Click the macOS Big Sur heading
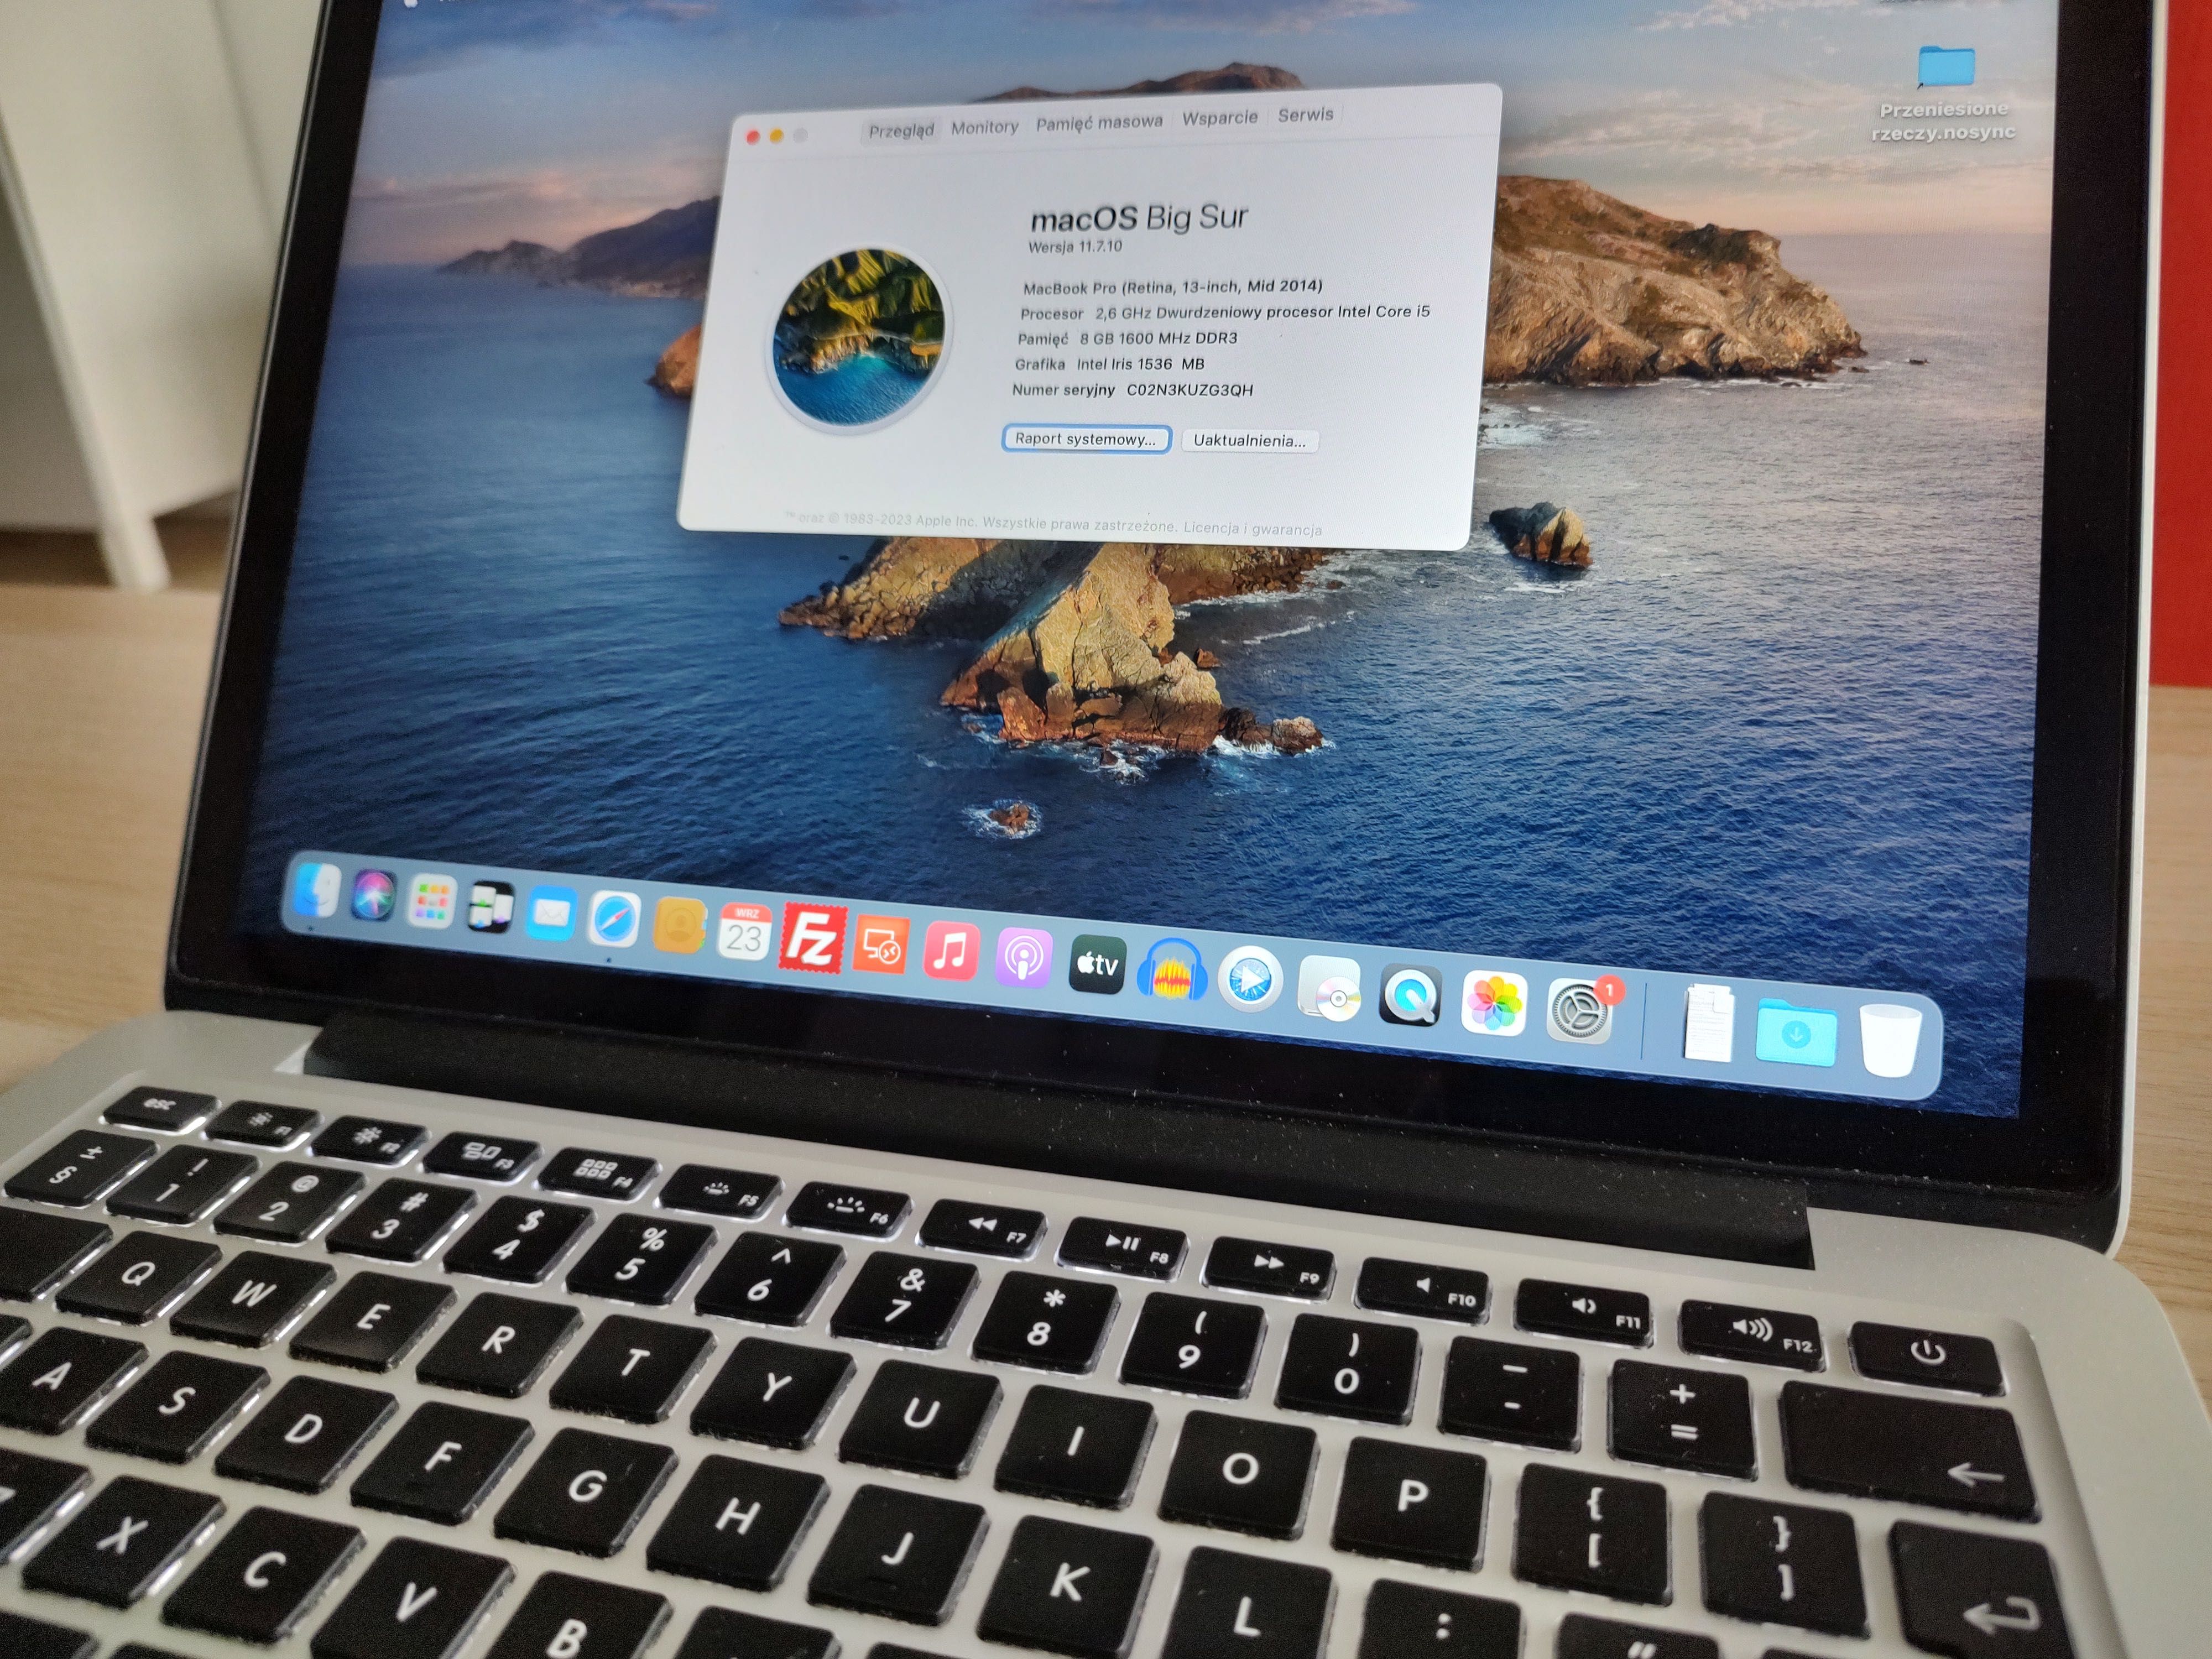 click(1139, 218)
